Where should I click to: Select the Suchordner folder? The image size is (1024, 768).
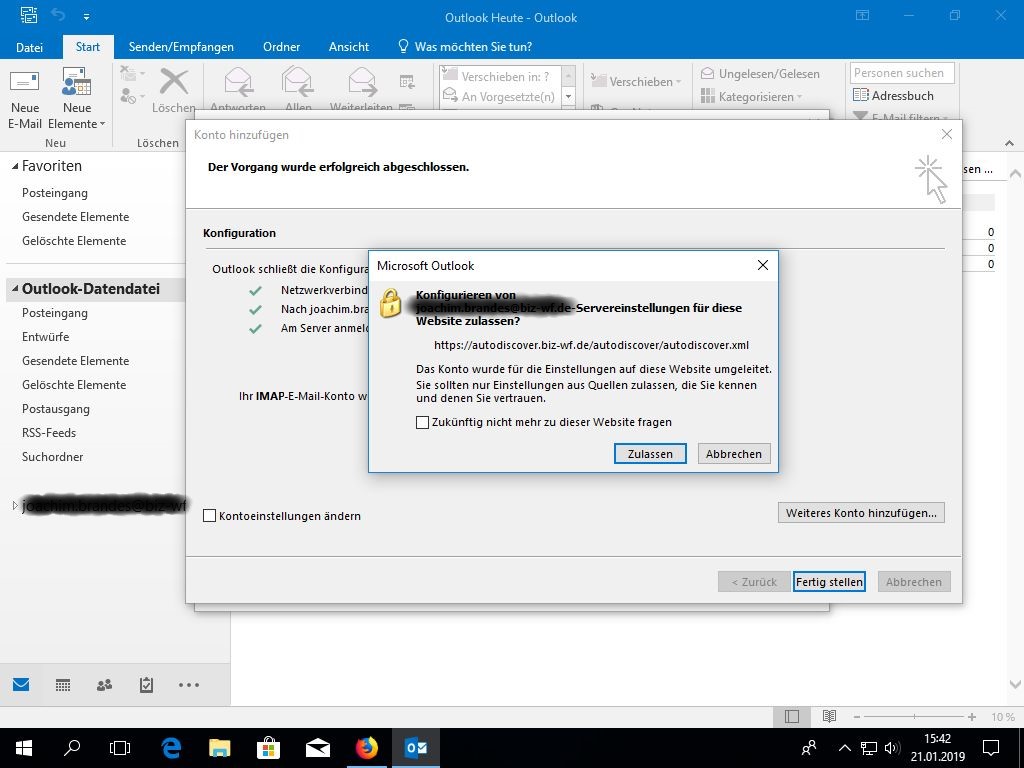coord(53,457)
